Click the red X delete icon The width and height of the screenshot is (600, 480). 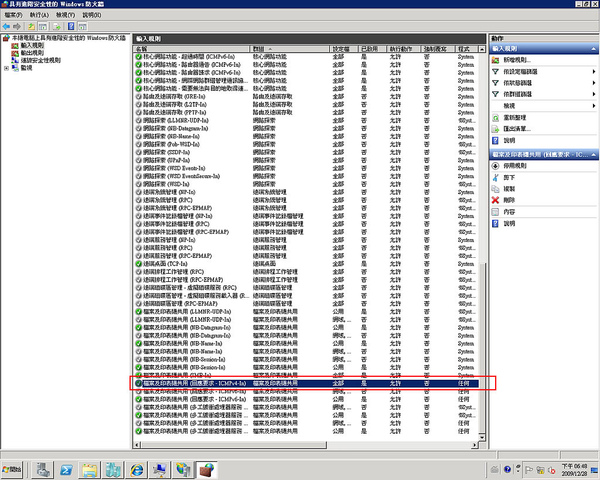pos(496,200)
